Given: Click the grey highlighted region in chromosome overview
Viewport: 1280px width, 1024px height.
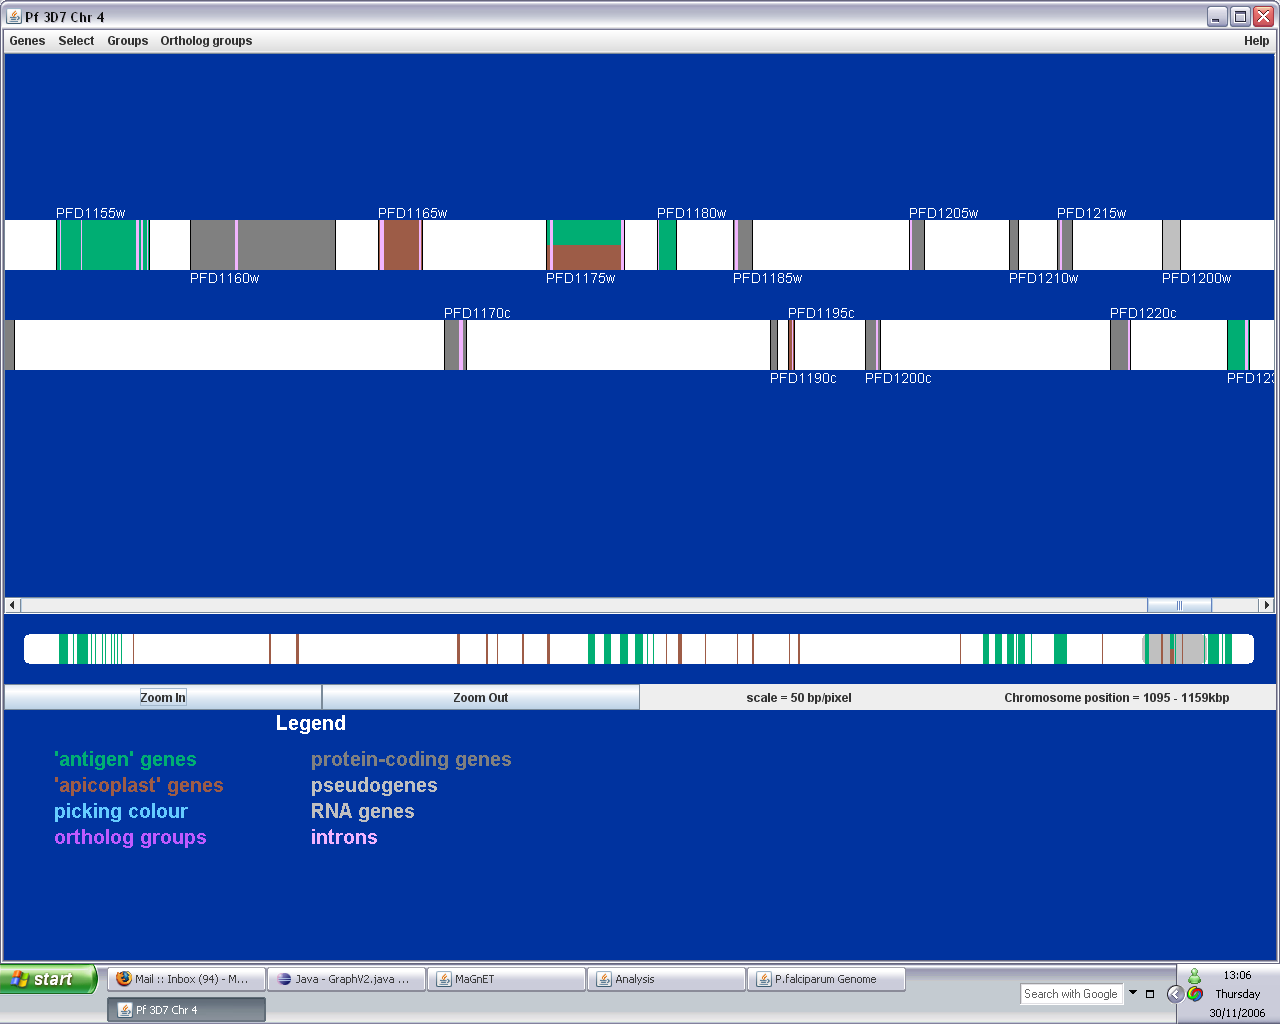Looking at the screenshot, I should [1174, 649].
